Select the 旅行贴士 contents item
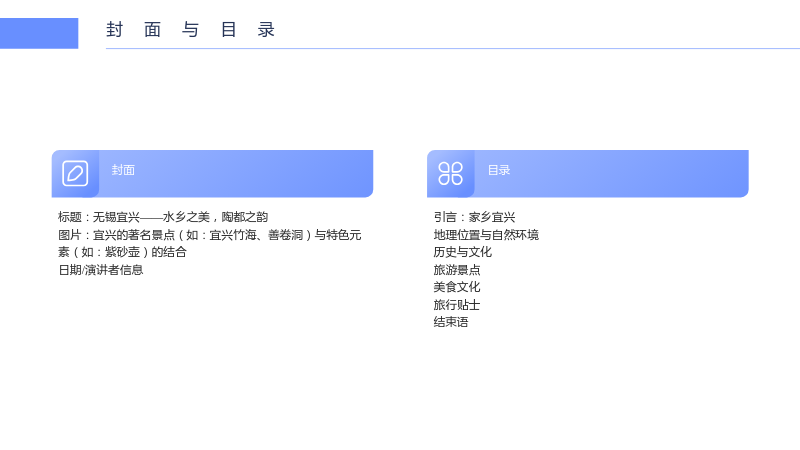800x450 pixels. pos(457,305)
